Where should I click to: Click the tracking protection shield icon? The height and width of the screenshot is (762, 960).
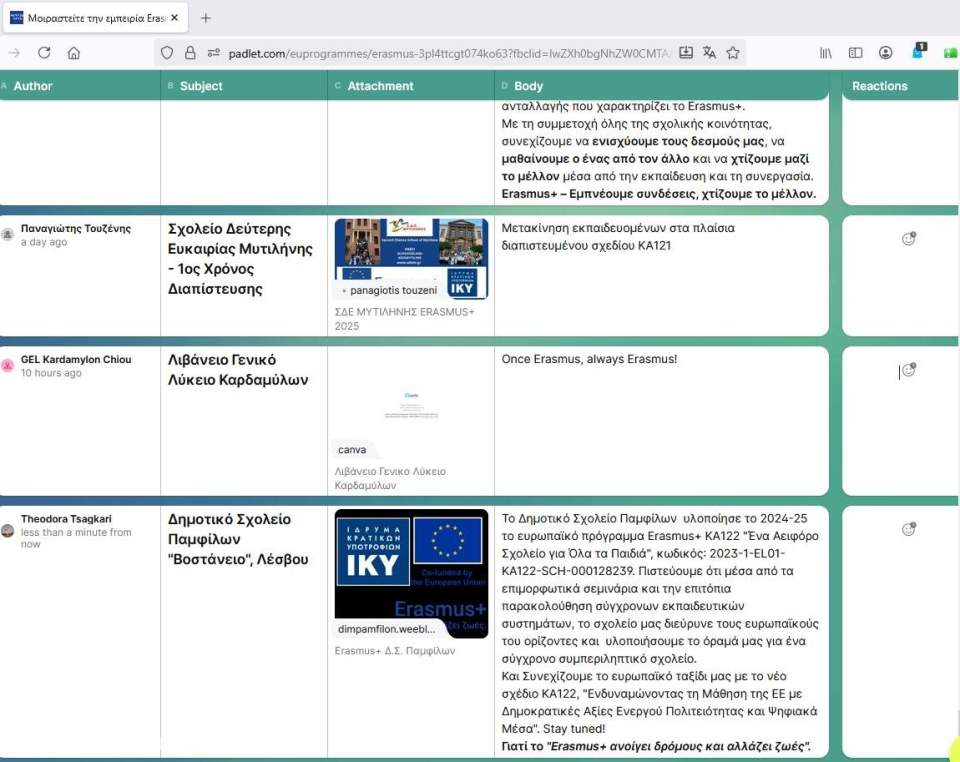point(168,53)
